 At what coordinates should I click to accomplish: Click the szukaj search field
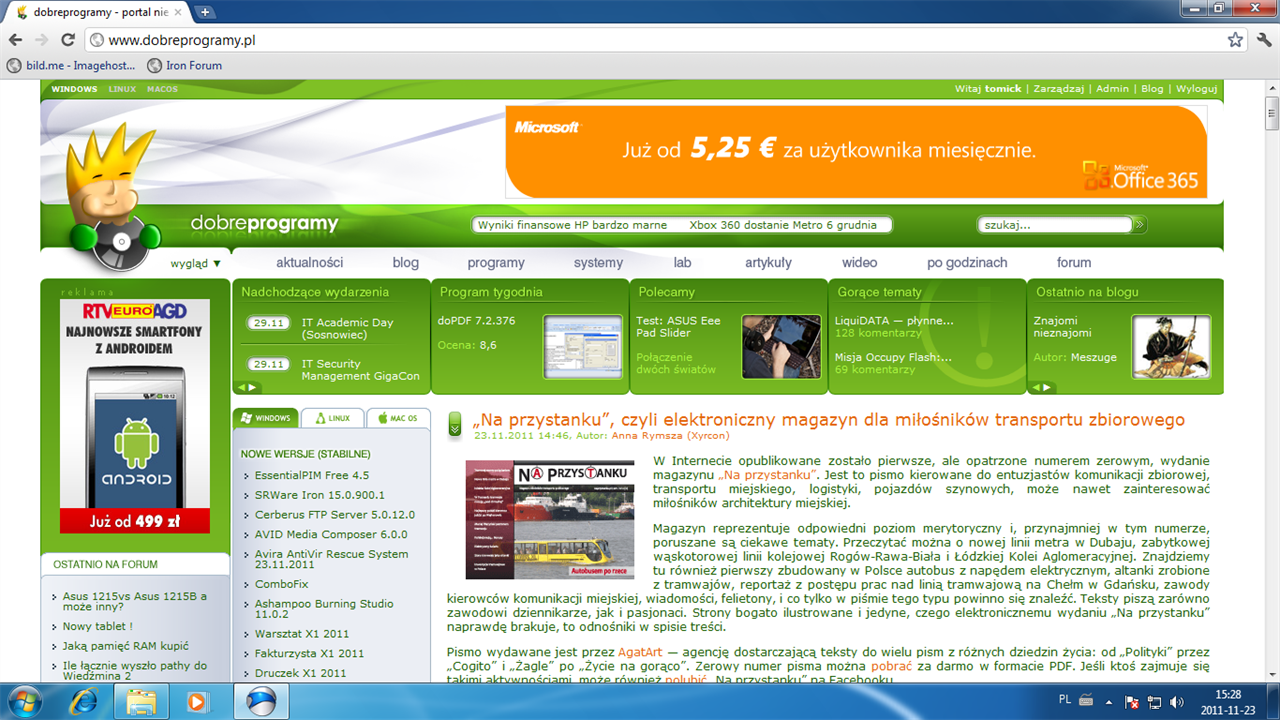pos(1055,225)
